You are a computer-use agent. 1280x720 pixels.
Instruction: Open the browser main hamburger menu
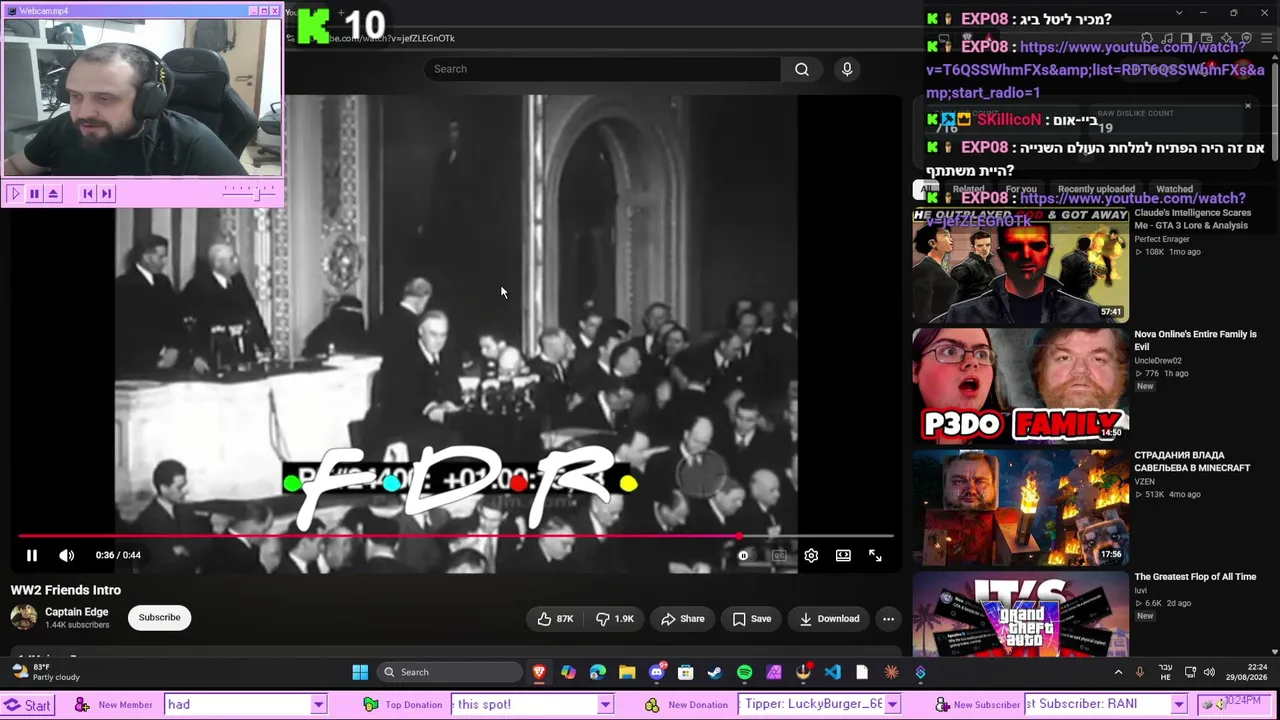(1265, 38)
